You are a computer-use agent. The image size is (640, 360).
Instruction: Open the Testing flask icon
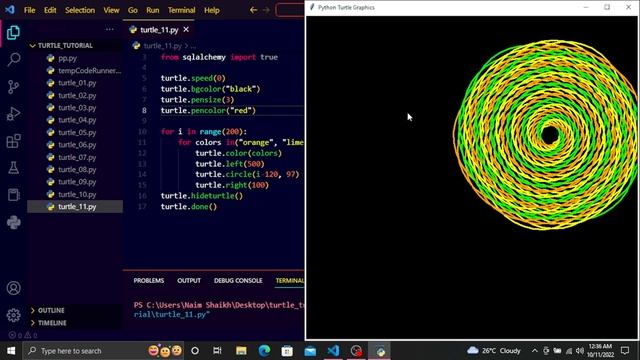click(13, 168)
